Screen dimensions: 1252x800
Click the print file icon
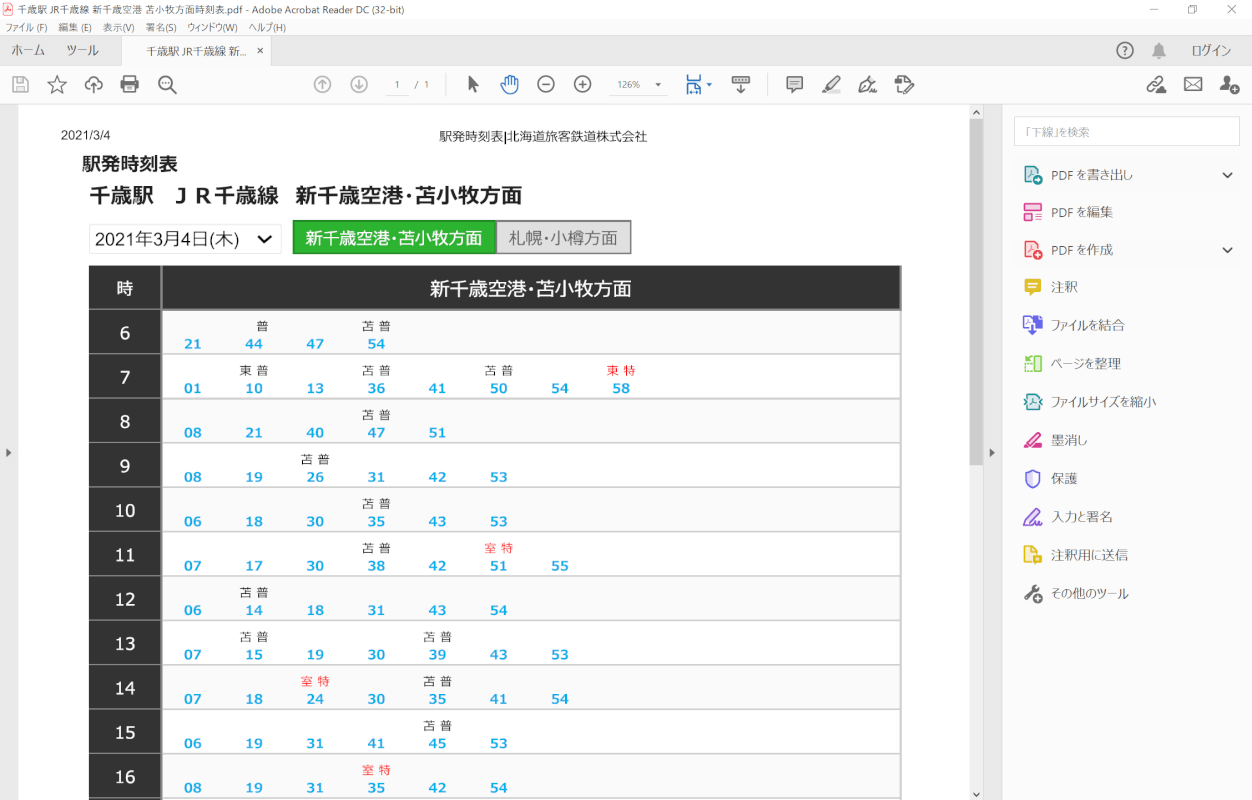[x=129, y=85]
